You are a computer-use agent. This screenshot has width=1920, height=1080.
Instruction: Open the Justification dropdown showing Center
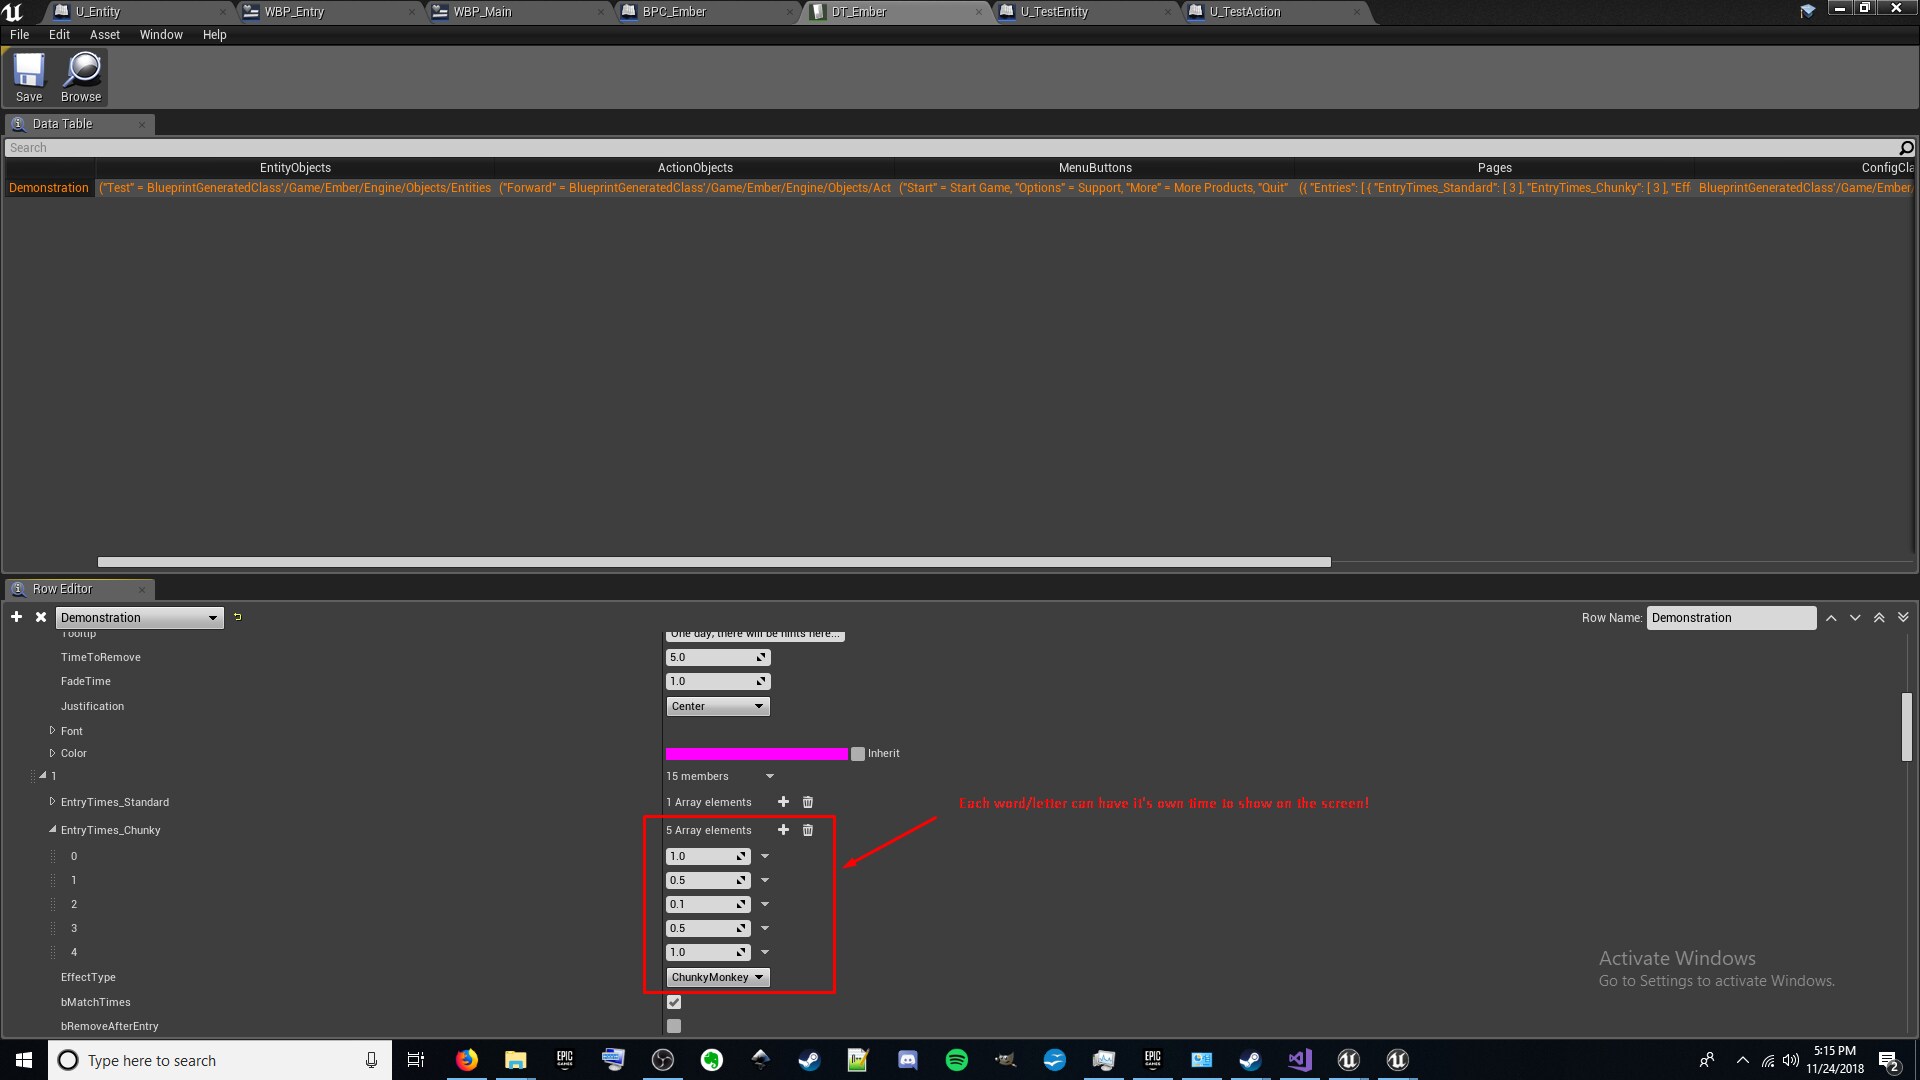(717, 705)
